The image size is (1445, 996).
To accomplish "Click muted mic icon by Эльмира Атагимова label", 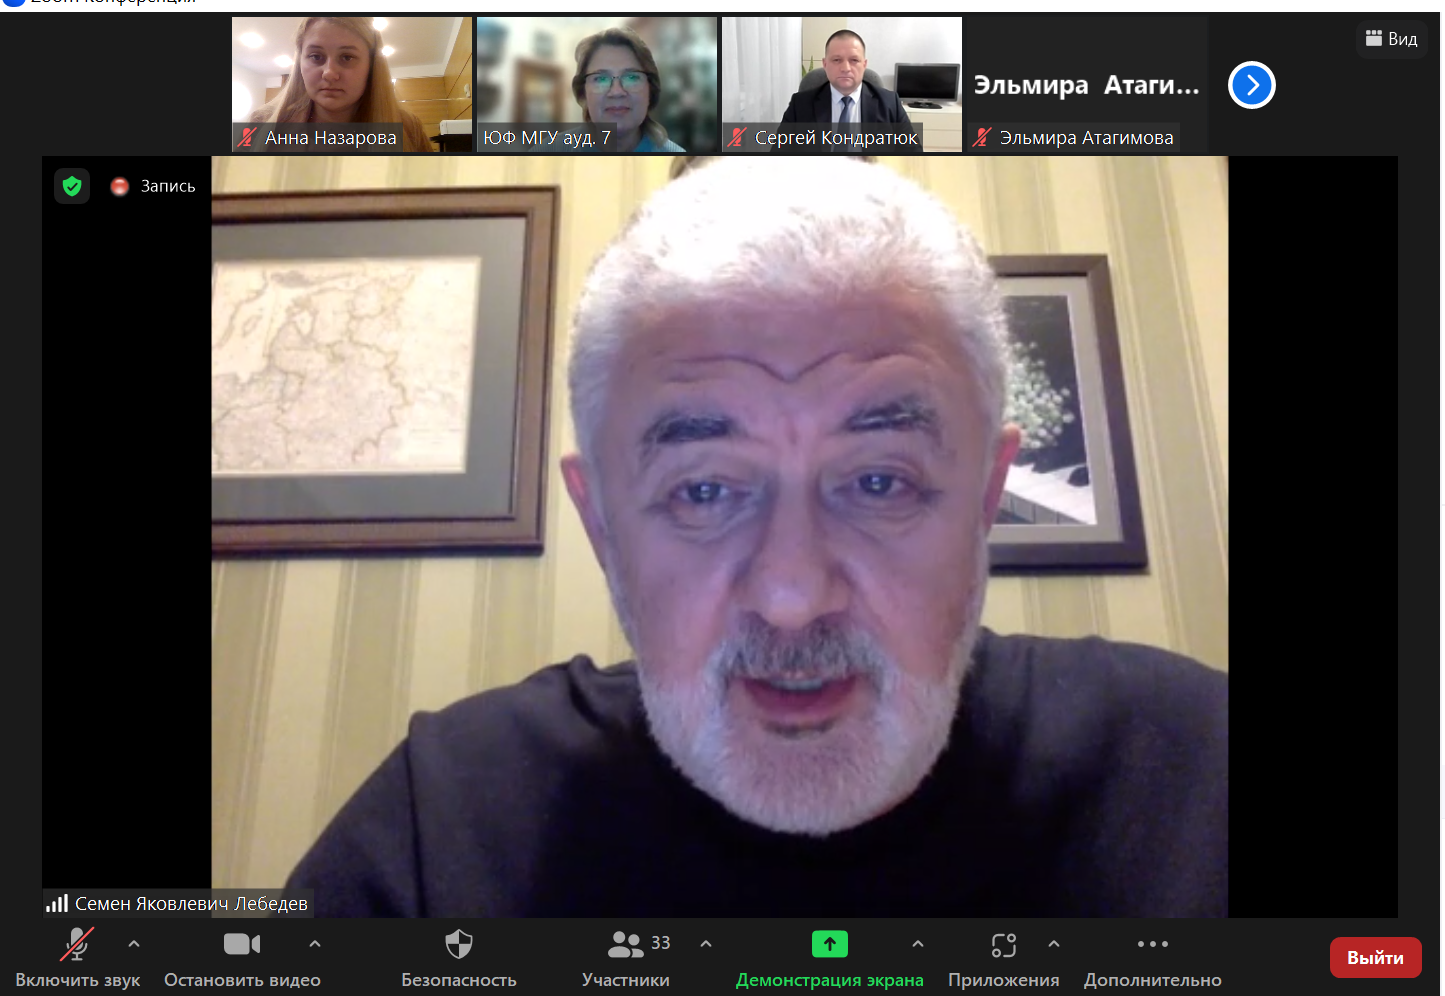I will [982, 137].
